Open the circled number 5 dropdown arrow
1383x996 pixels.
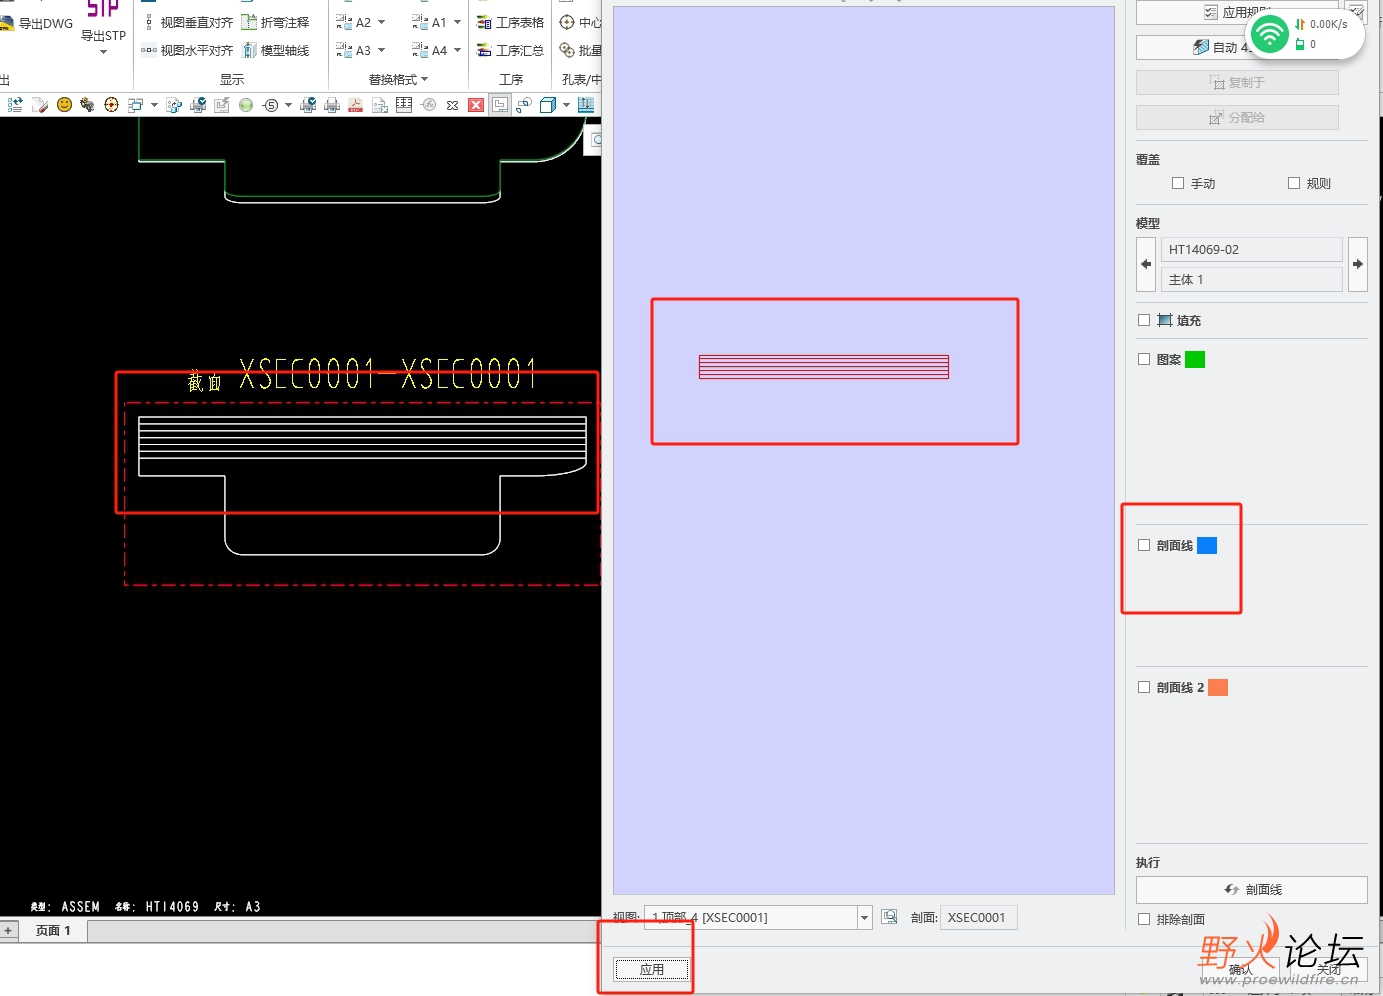coord(289,105)
